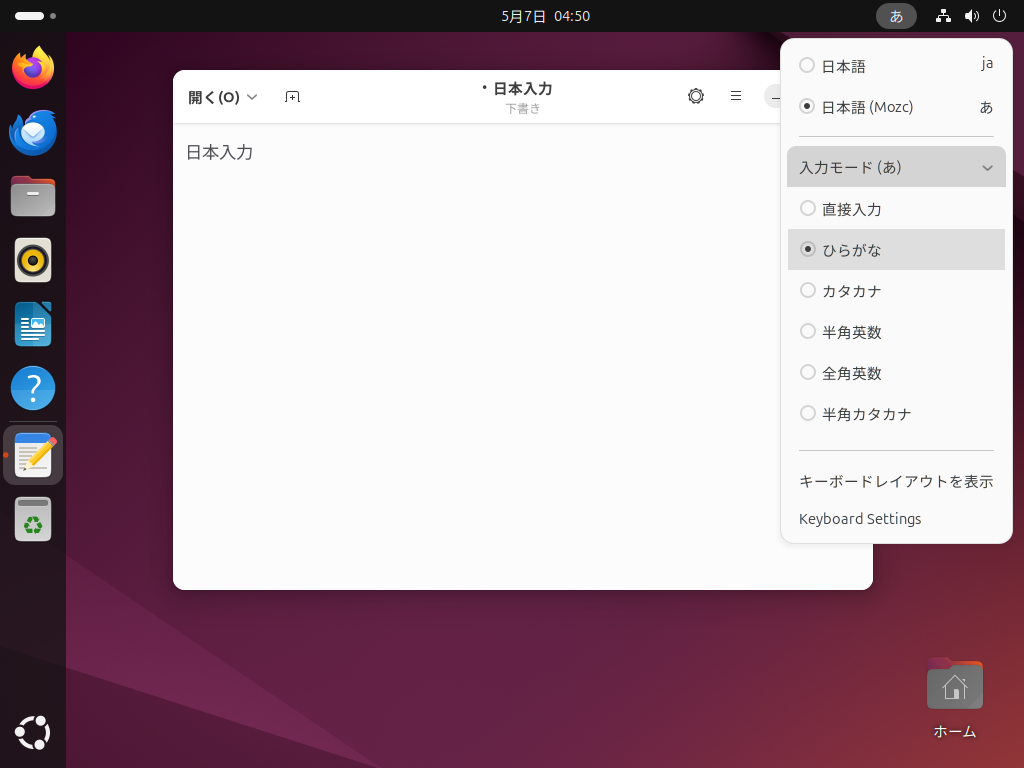Open the text editor view settings gear
Viewport: 1024px width, 768px height.
point(696,96)
